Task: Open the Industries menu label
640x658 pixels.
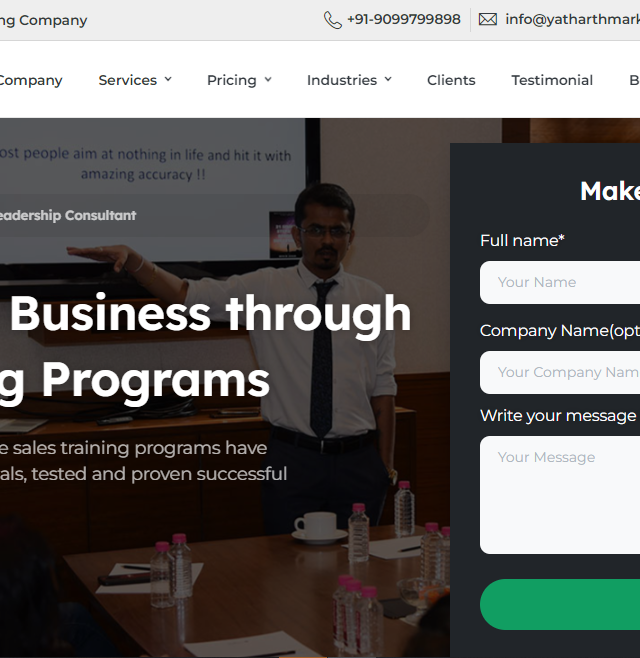Action: click(x=342, y=80)
